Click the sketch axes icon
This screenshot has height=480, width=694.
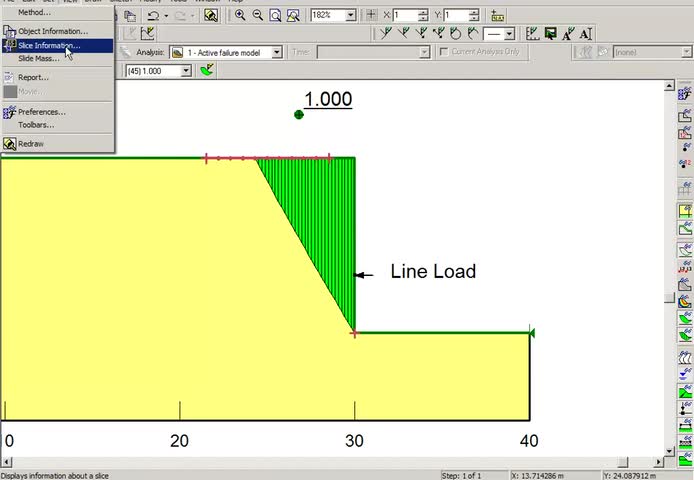532,34
